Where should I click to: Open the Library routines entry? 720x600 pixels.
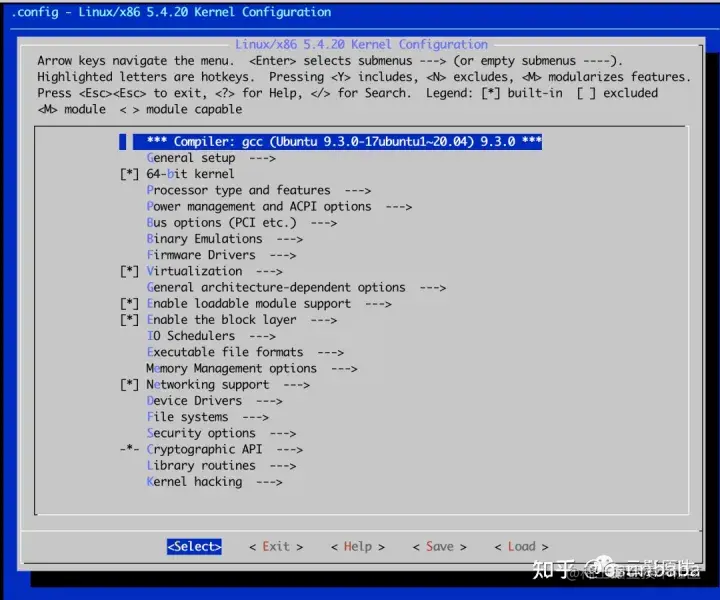point(201,465)
